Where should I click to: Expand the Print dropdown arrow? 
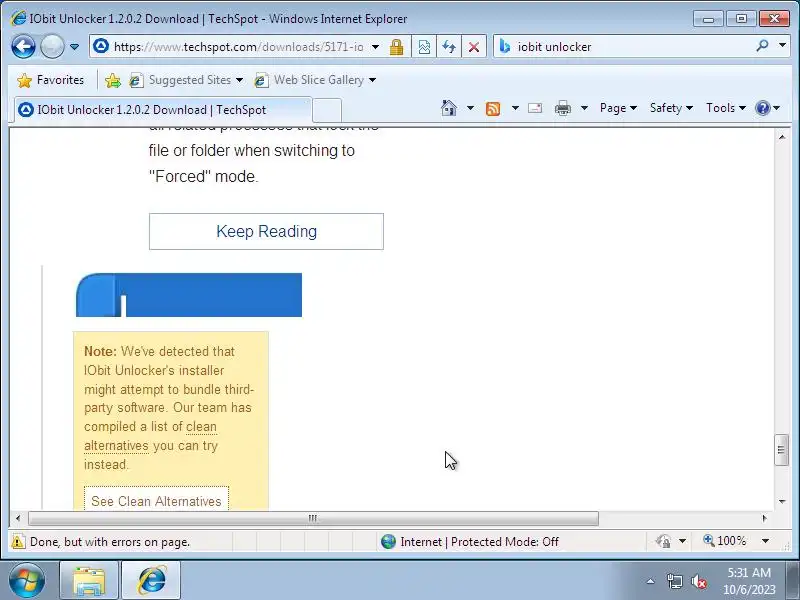(x=585, y=108)
